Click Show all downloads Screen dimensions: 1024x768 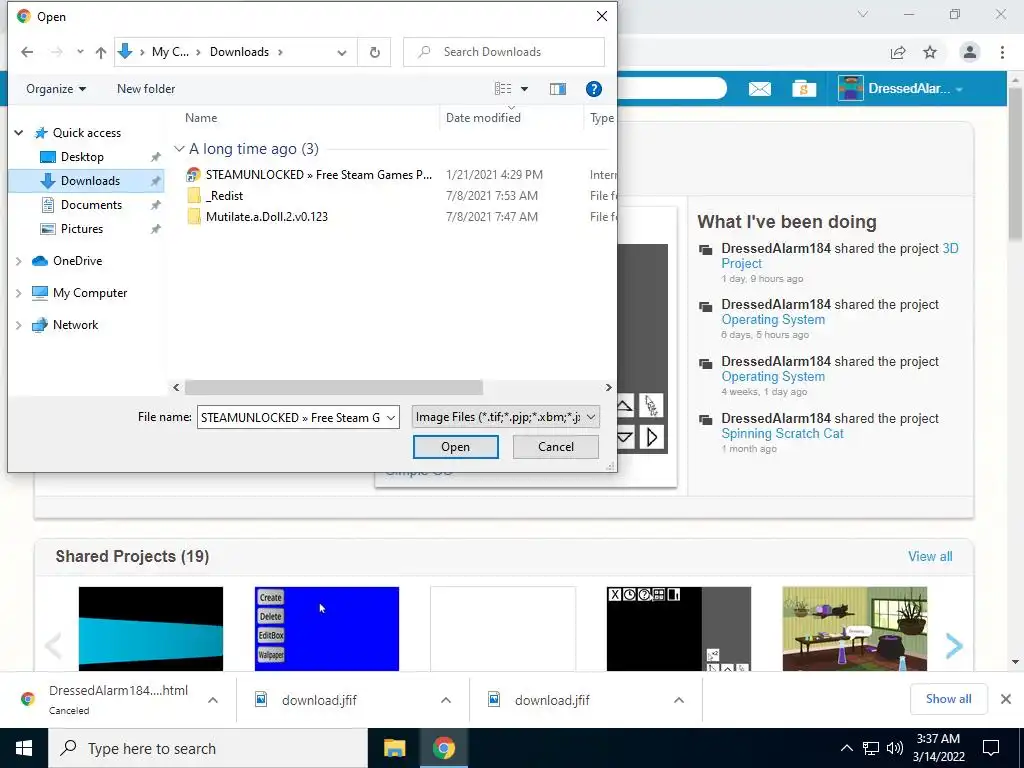click(x=948, y=699)
